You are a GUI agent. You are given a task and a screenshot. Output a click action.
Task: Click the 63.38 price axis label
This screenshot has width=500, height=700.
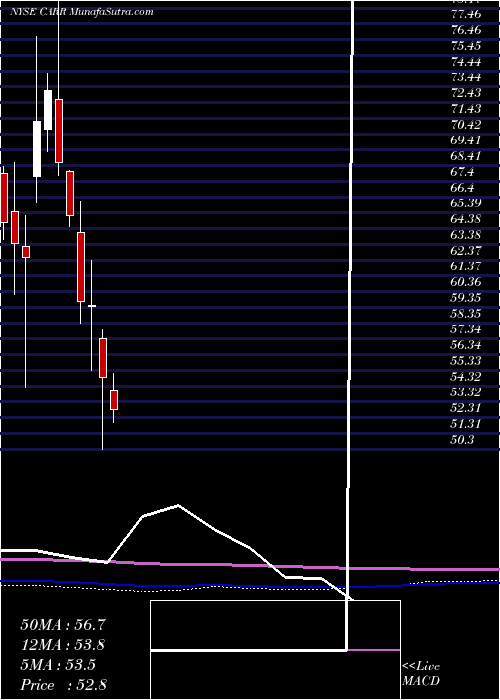pos(466,235)
